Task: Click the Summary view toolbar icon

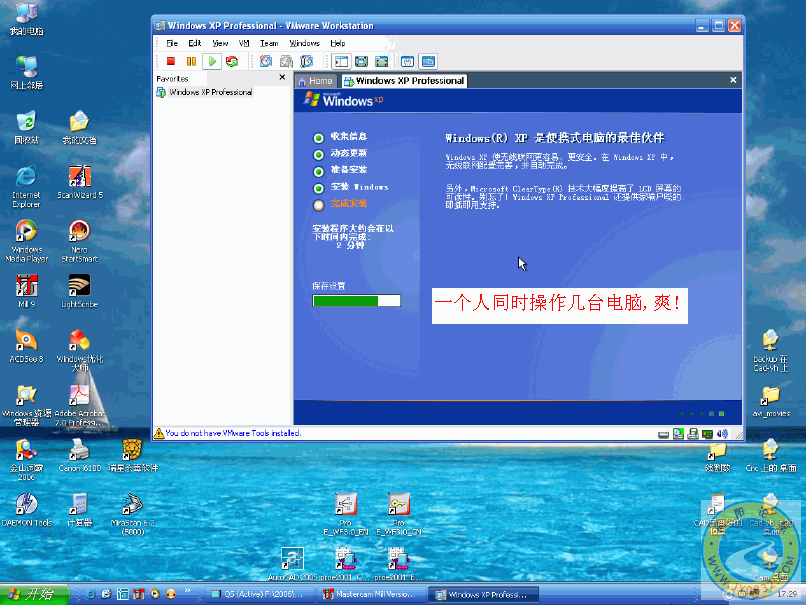Action: [407, 62]
